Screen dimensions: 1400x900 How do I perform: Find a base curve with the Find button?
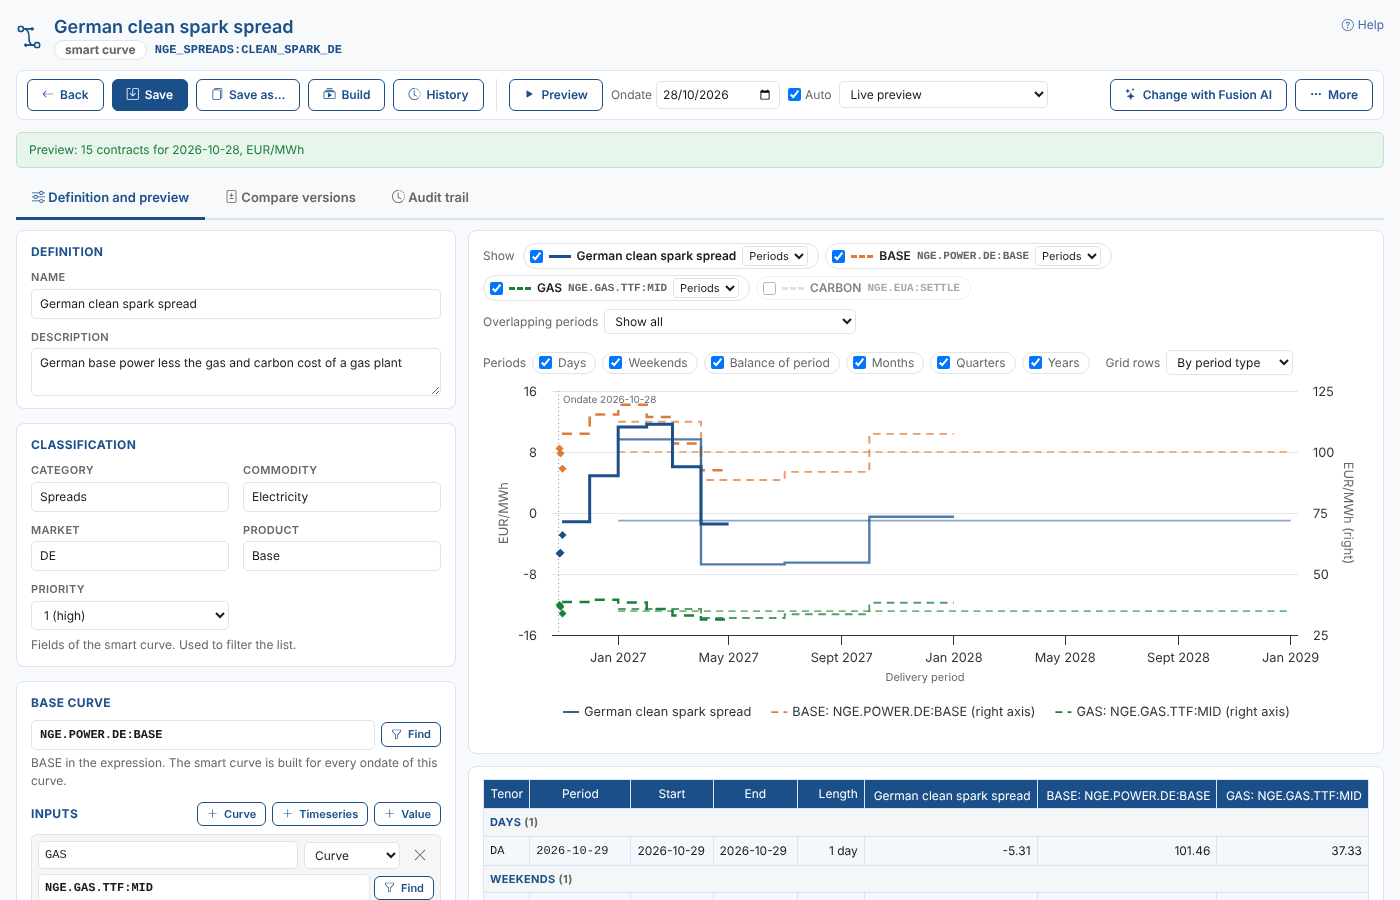[x=411, y=734]
